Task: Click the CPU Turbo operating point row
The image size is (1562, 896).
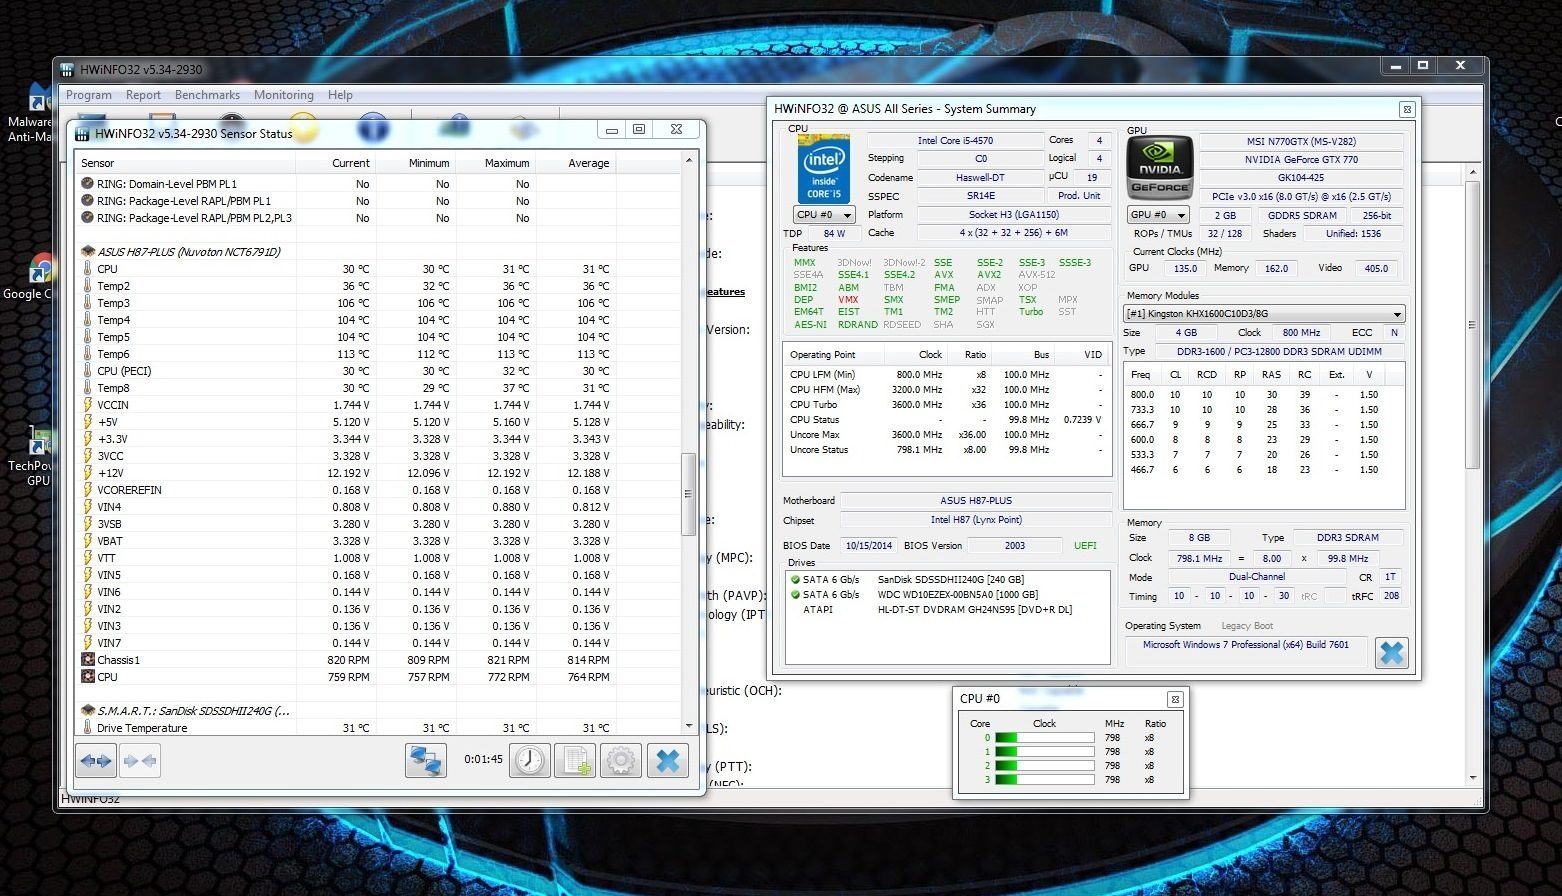Action: click(x=946, y=405)
